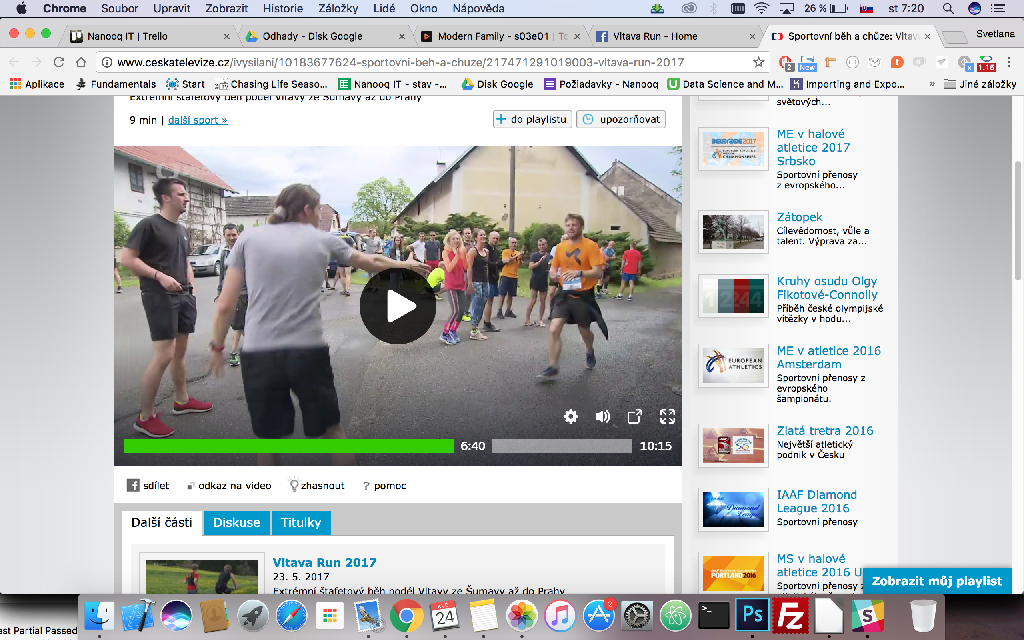Switch to the 'Diskuse' tab
This screenshot has width=1024, height=640.
236,522
